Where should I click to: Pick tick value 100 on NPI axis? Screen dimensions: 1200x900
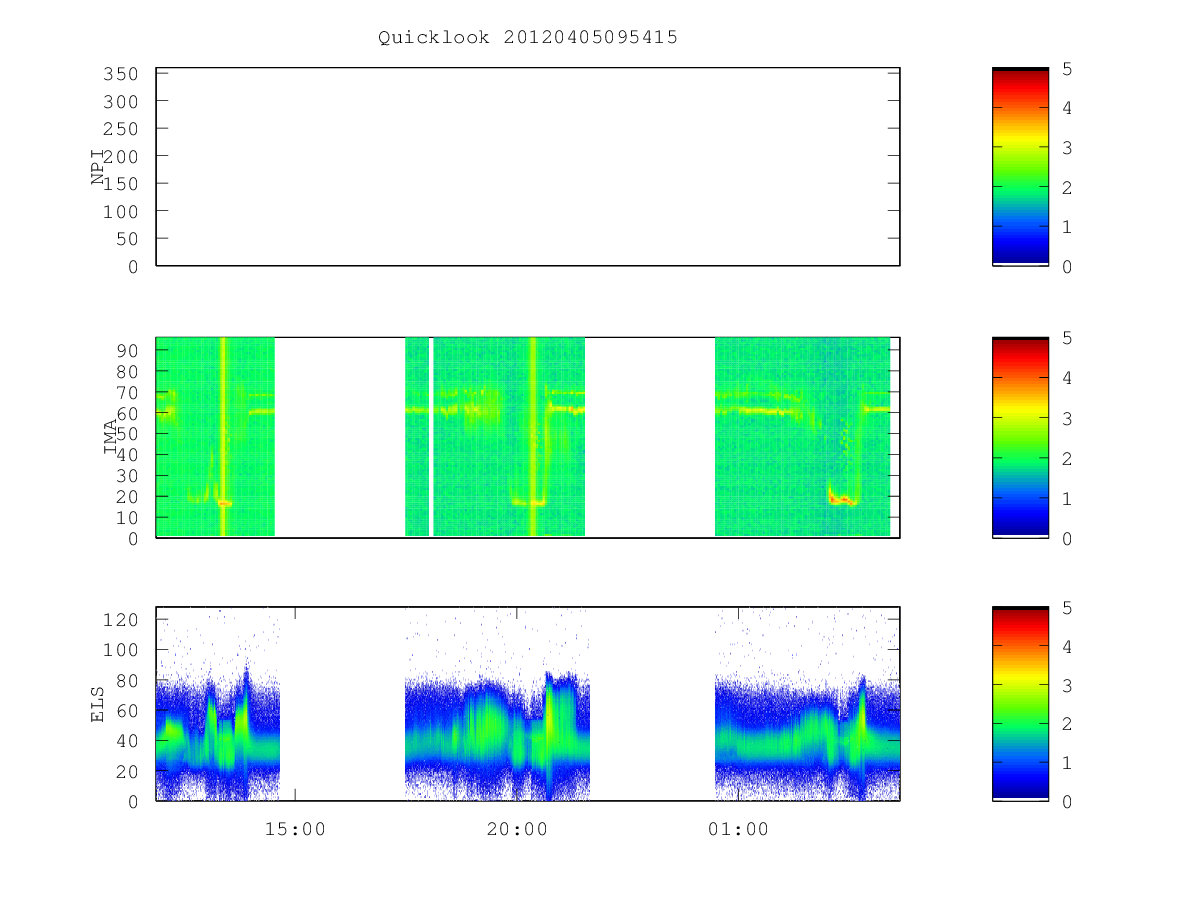(122, 212)
